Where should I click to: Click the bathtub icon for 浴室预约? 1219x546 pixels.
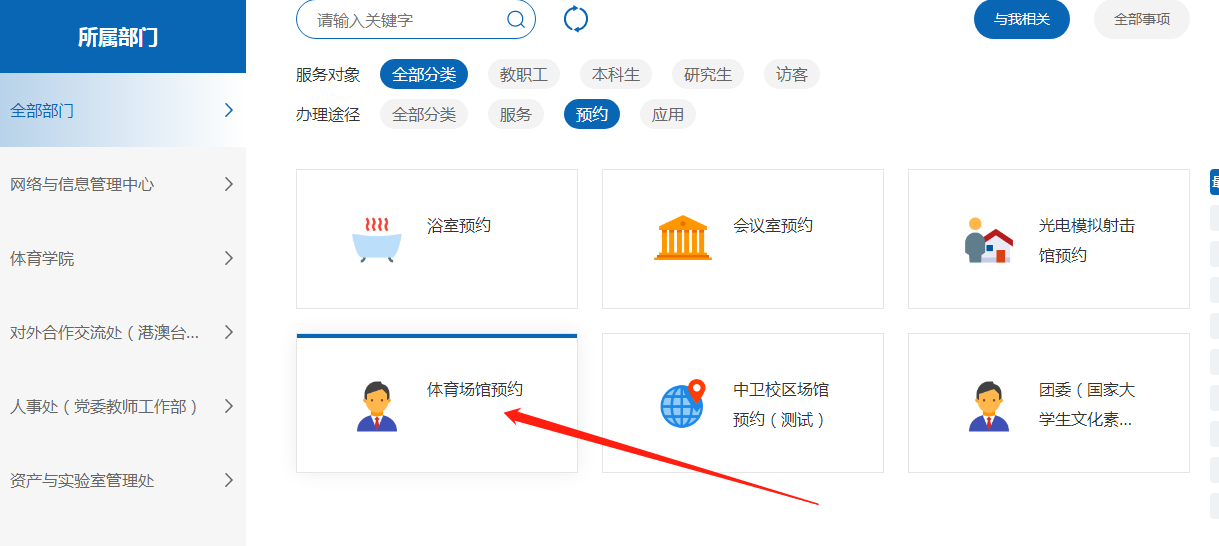376,239
